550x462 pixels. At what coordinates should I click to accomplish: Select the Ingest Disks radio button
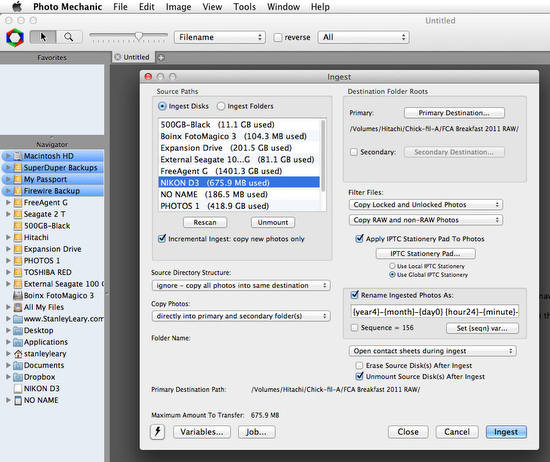point(162,106)
